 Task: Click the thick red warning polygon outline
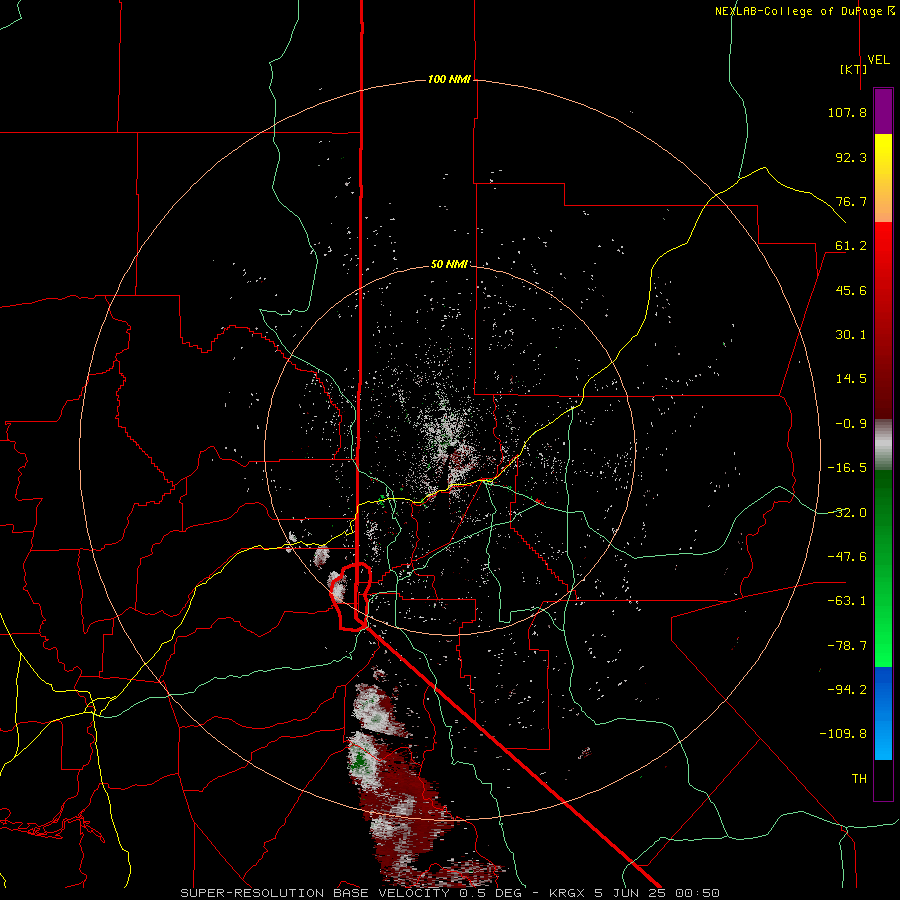tap(351, 597)
